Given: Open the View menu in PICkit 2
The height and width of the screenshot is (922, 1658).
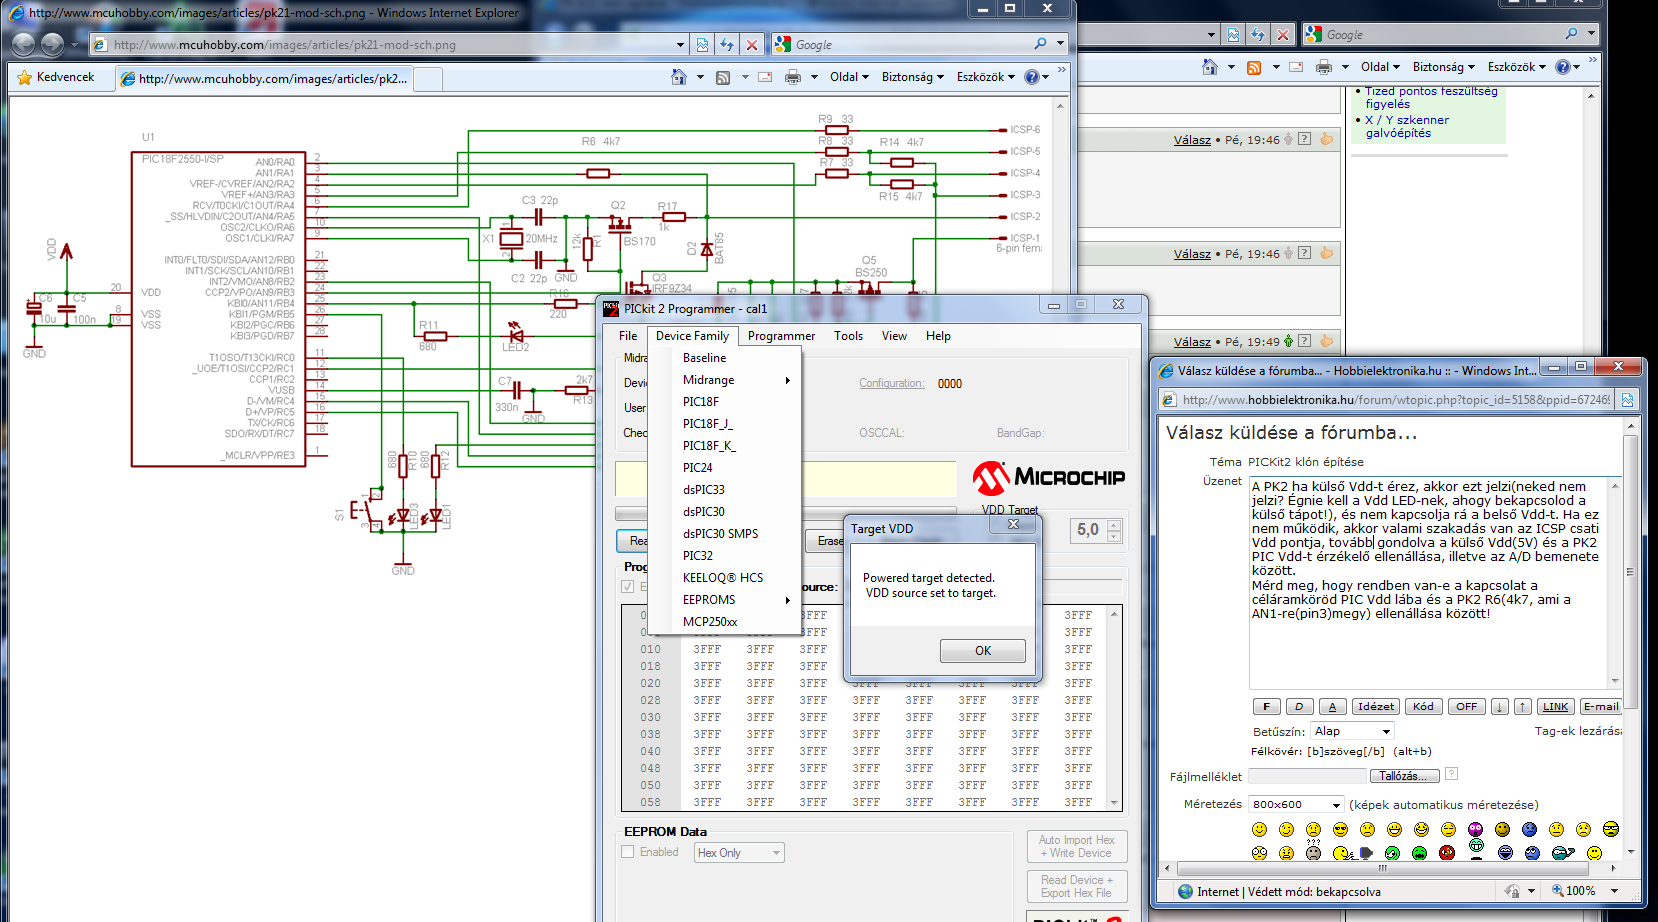Looking at the screenshot, I should (x=894, y=336).
